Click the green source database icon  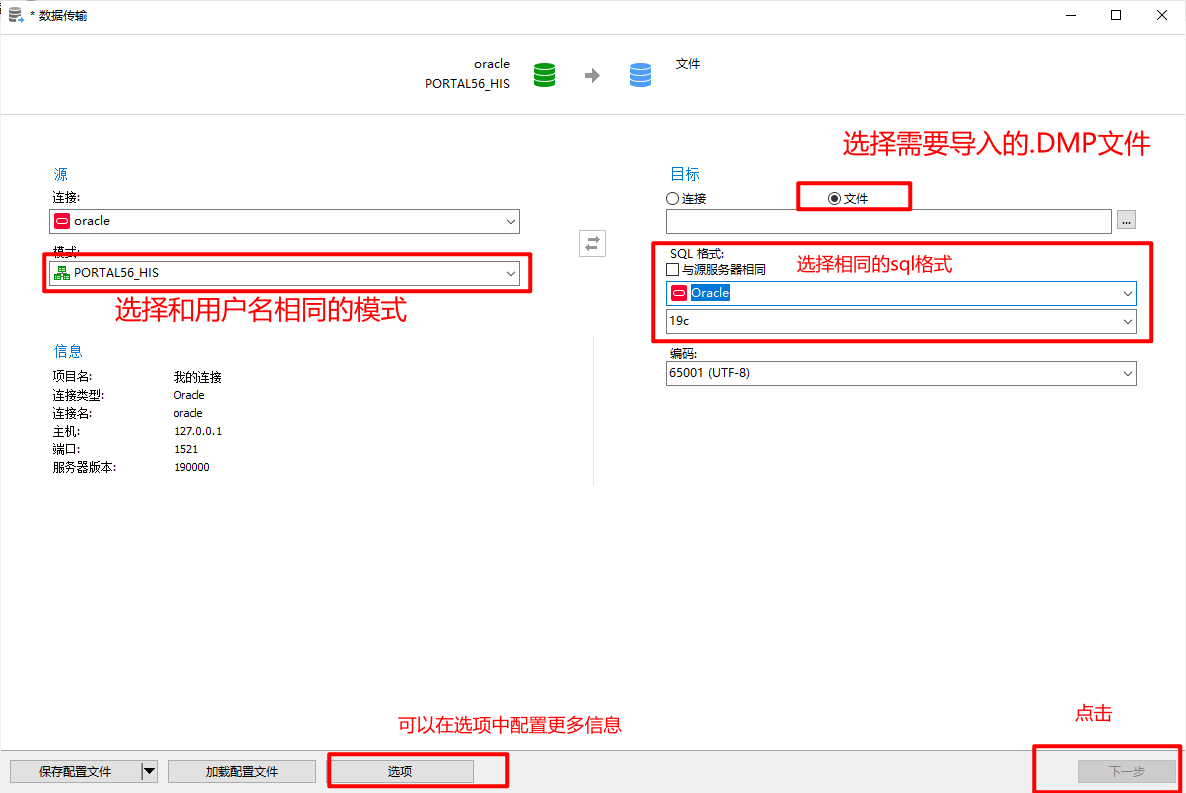click(x=545, y=75)
